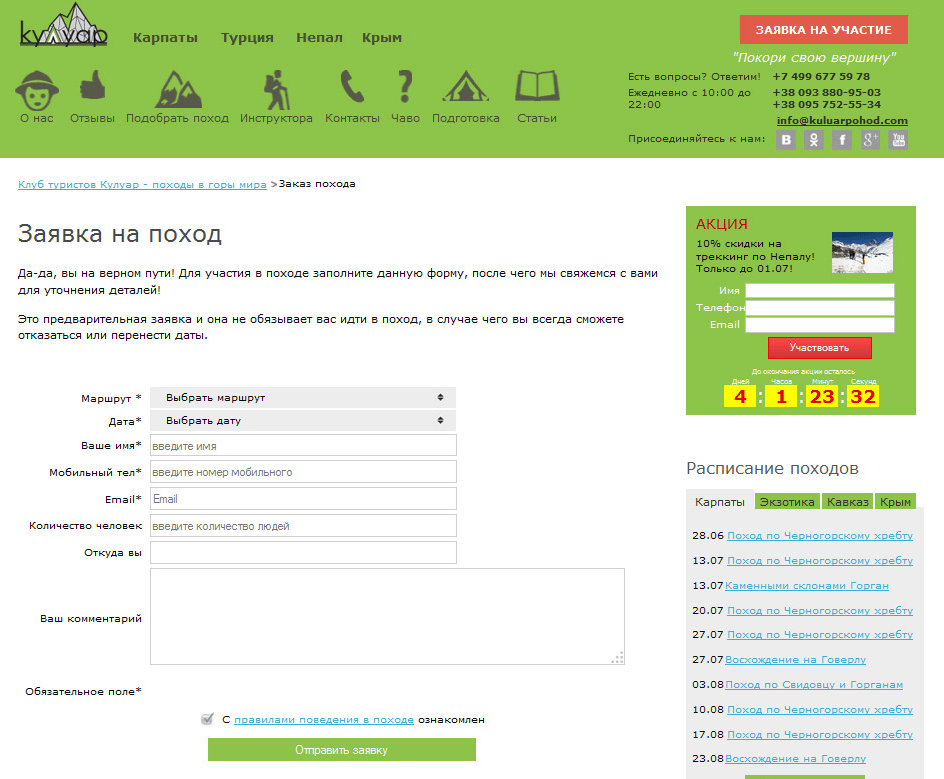Open the VKontakte social icon
This screenshot has height=779, width=944.
tap(787, 140)
